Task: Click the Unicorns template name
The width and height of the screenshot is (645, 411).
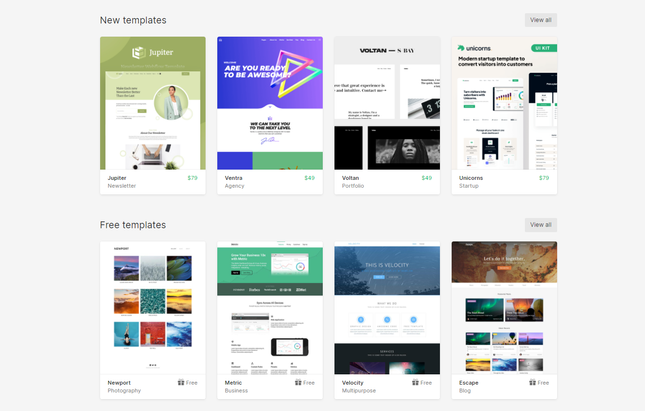Action: [x=471, y=178]
